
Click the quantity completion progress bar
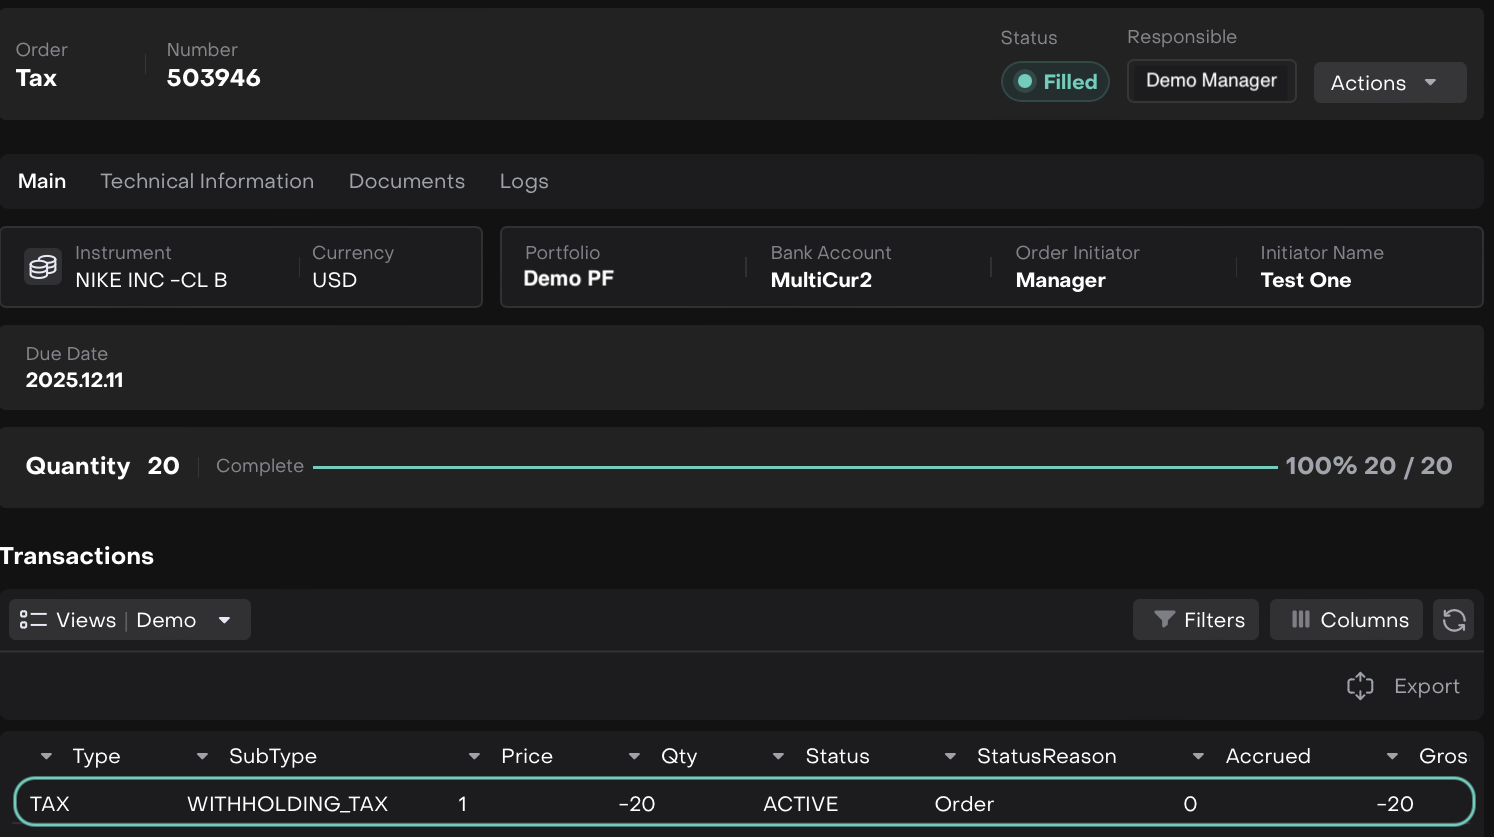click(794, 467)
